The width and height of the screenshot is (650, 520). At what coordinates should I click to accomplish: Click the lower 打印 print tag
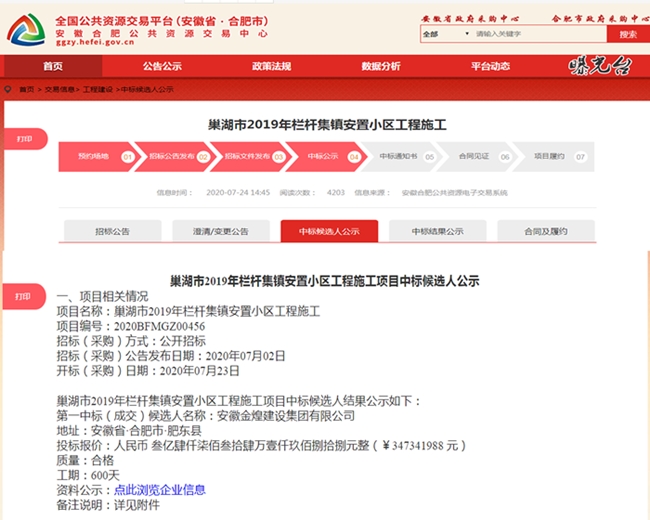(24, 296)
